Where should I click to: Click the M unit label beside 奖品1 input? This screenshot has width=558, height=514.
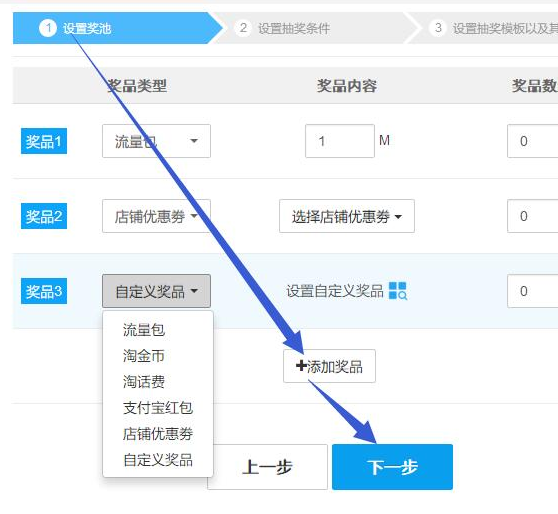[x=384, y=140]
